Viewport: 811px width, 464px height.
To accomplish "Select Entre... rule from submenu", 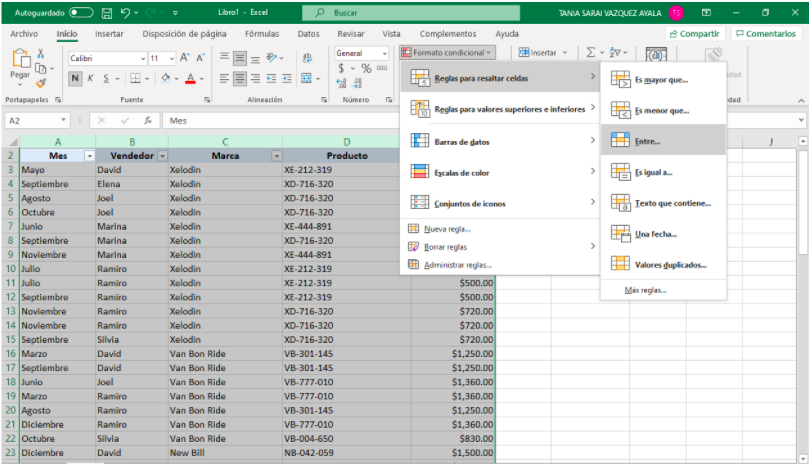I will click(664, 141).
